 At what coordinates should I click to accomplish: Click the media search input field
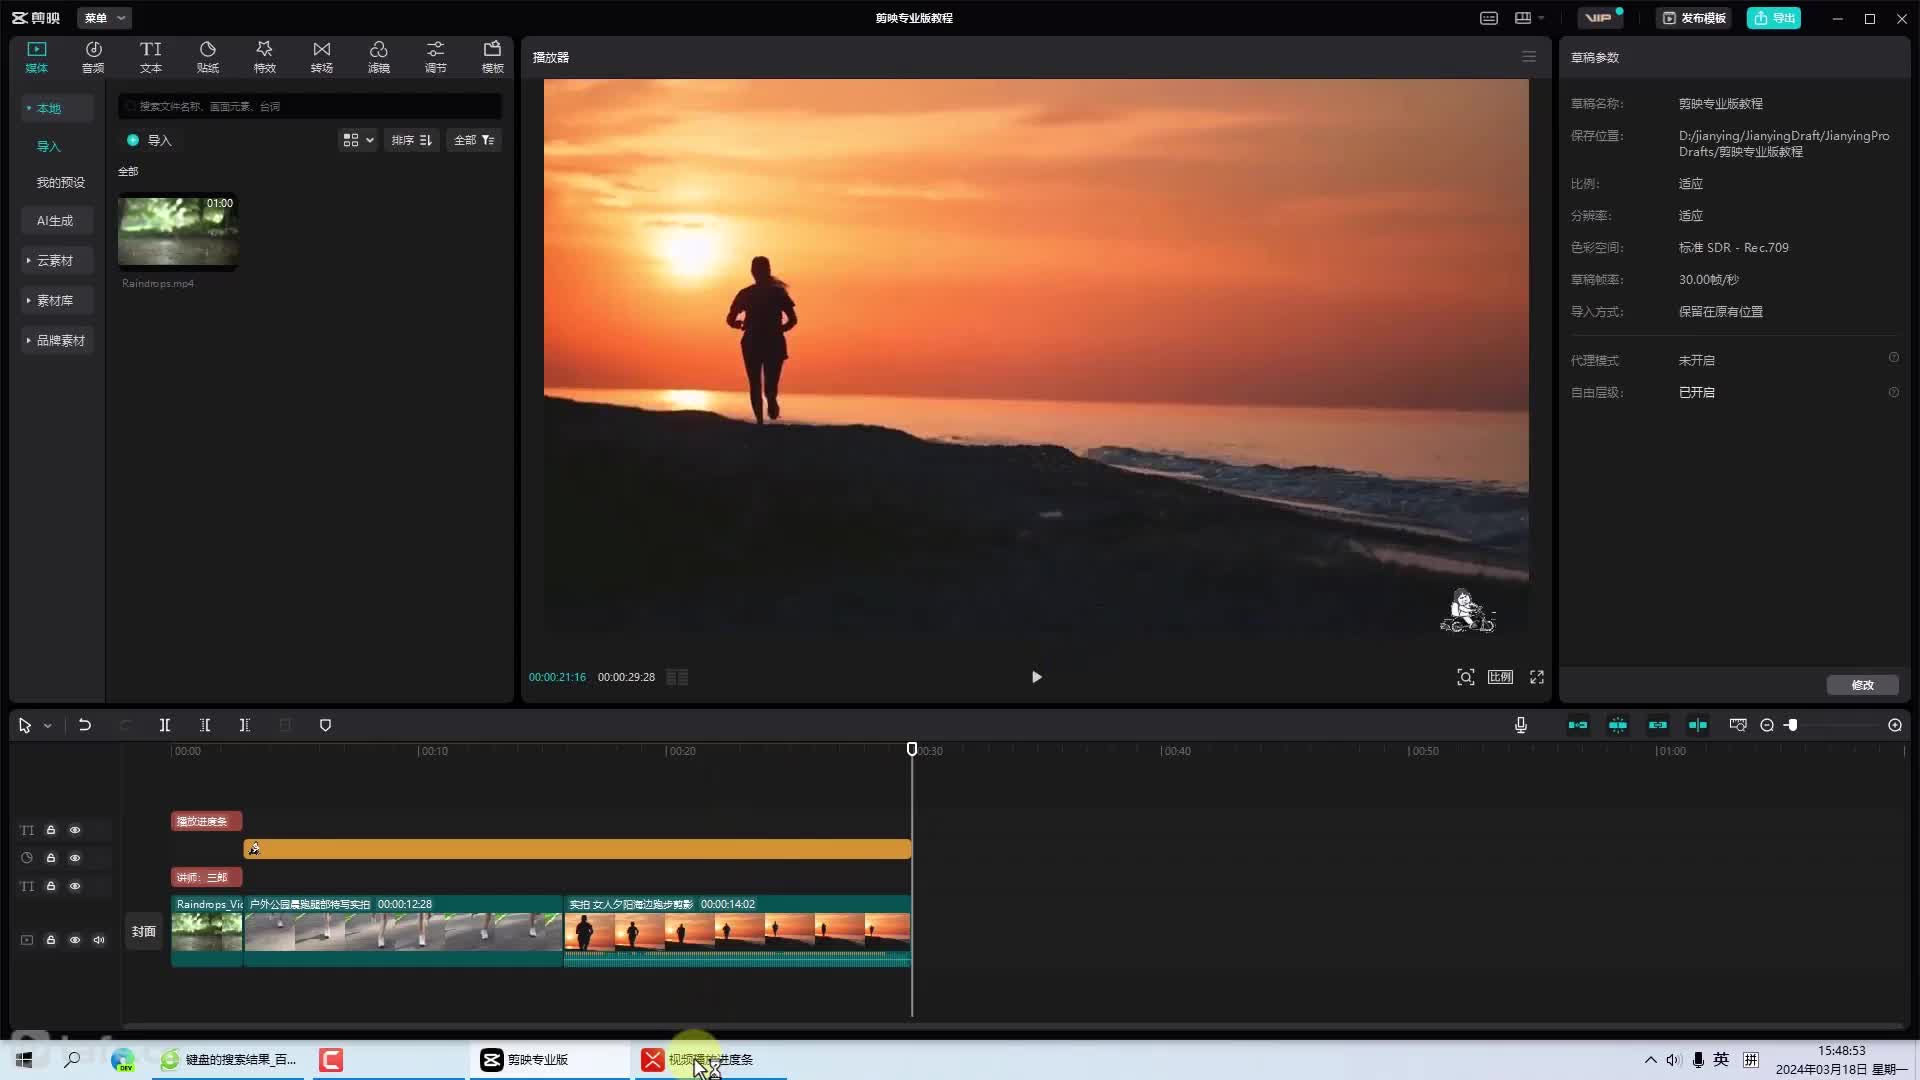click(x=310, y=106)
